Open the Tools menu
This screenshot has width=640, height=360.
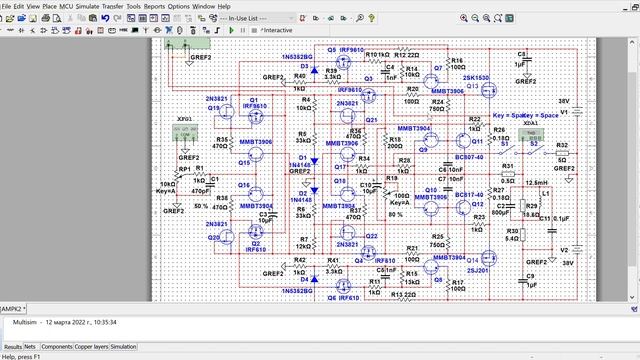[x=133, y=7]
